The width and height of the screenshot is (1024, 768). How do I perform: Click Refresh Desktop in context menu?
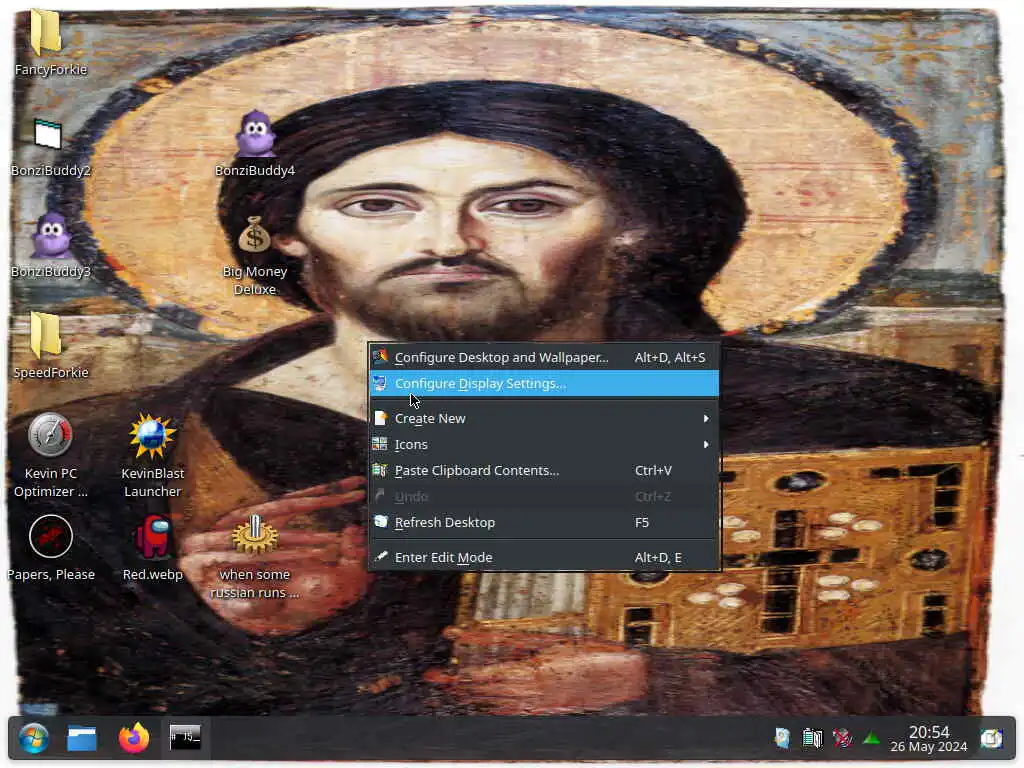[x=544, y=522]
